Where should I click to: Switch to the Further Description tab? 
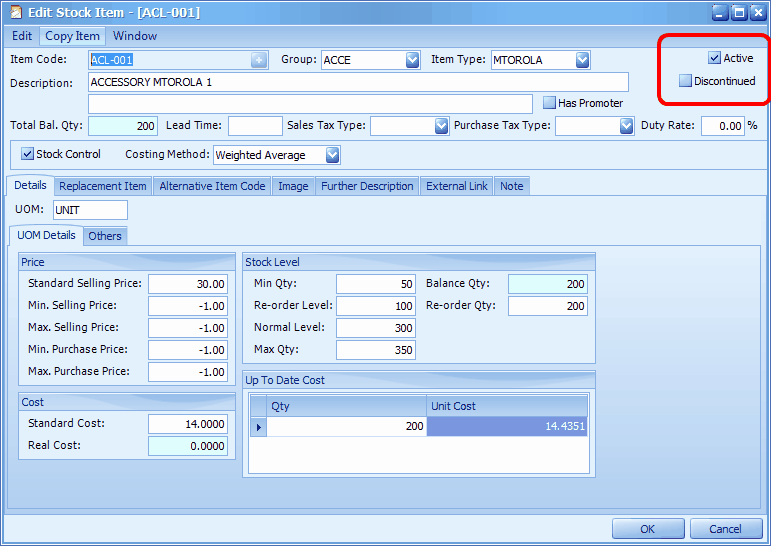point(367,186)
